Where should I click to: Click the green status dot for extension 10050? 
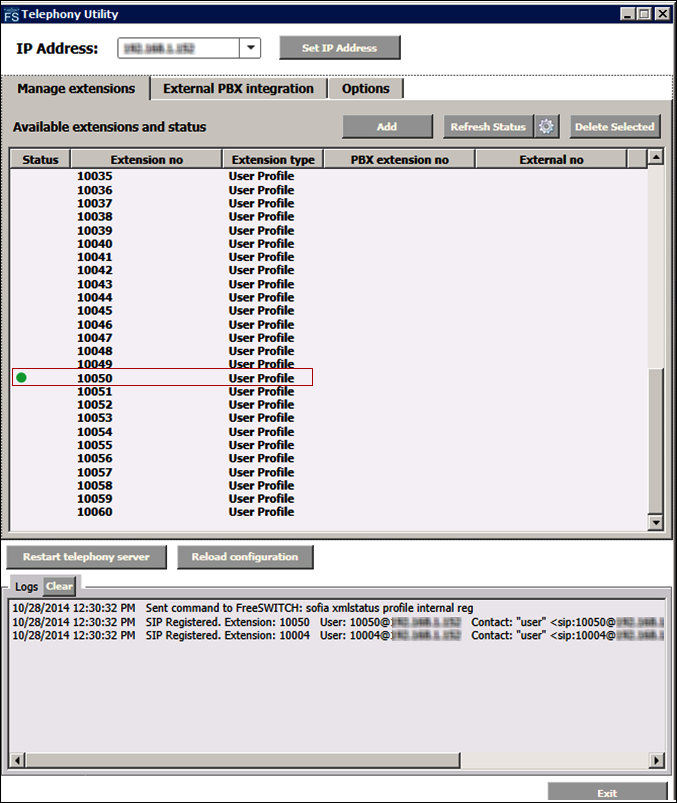pos(21,378)
